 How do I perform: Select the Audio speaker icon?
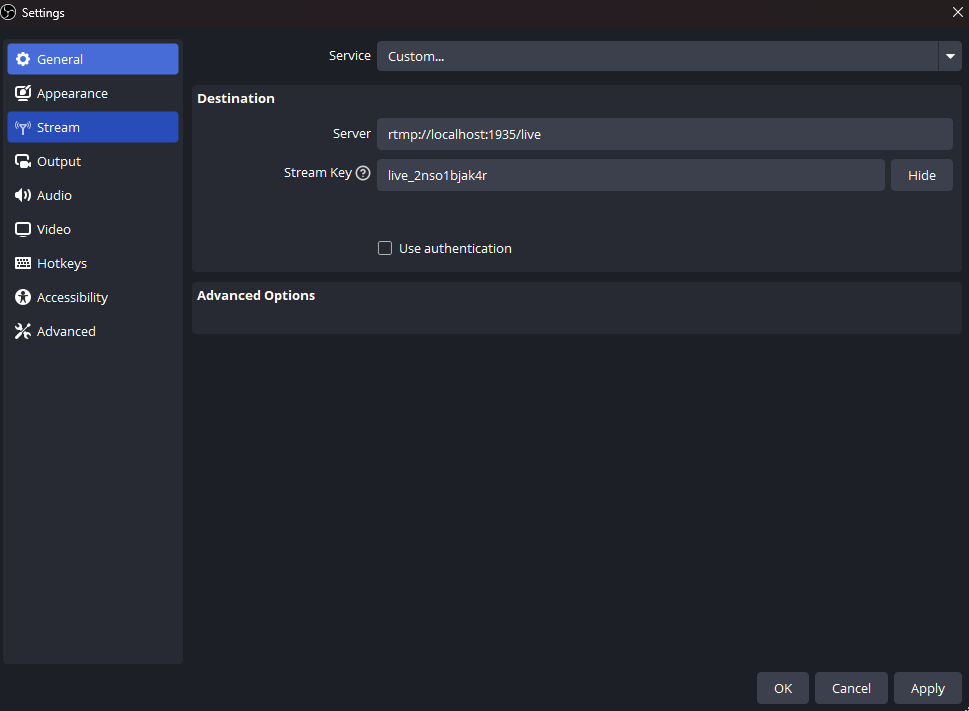[x=22, y=195]
